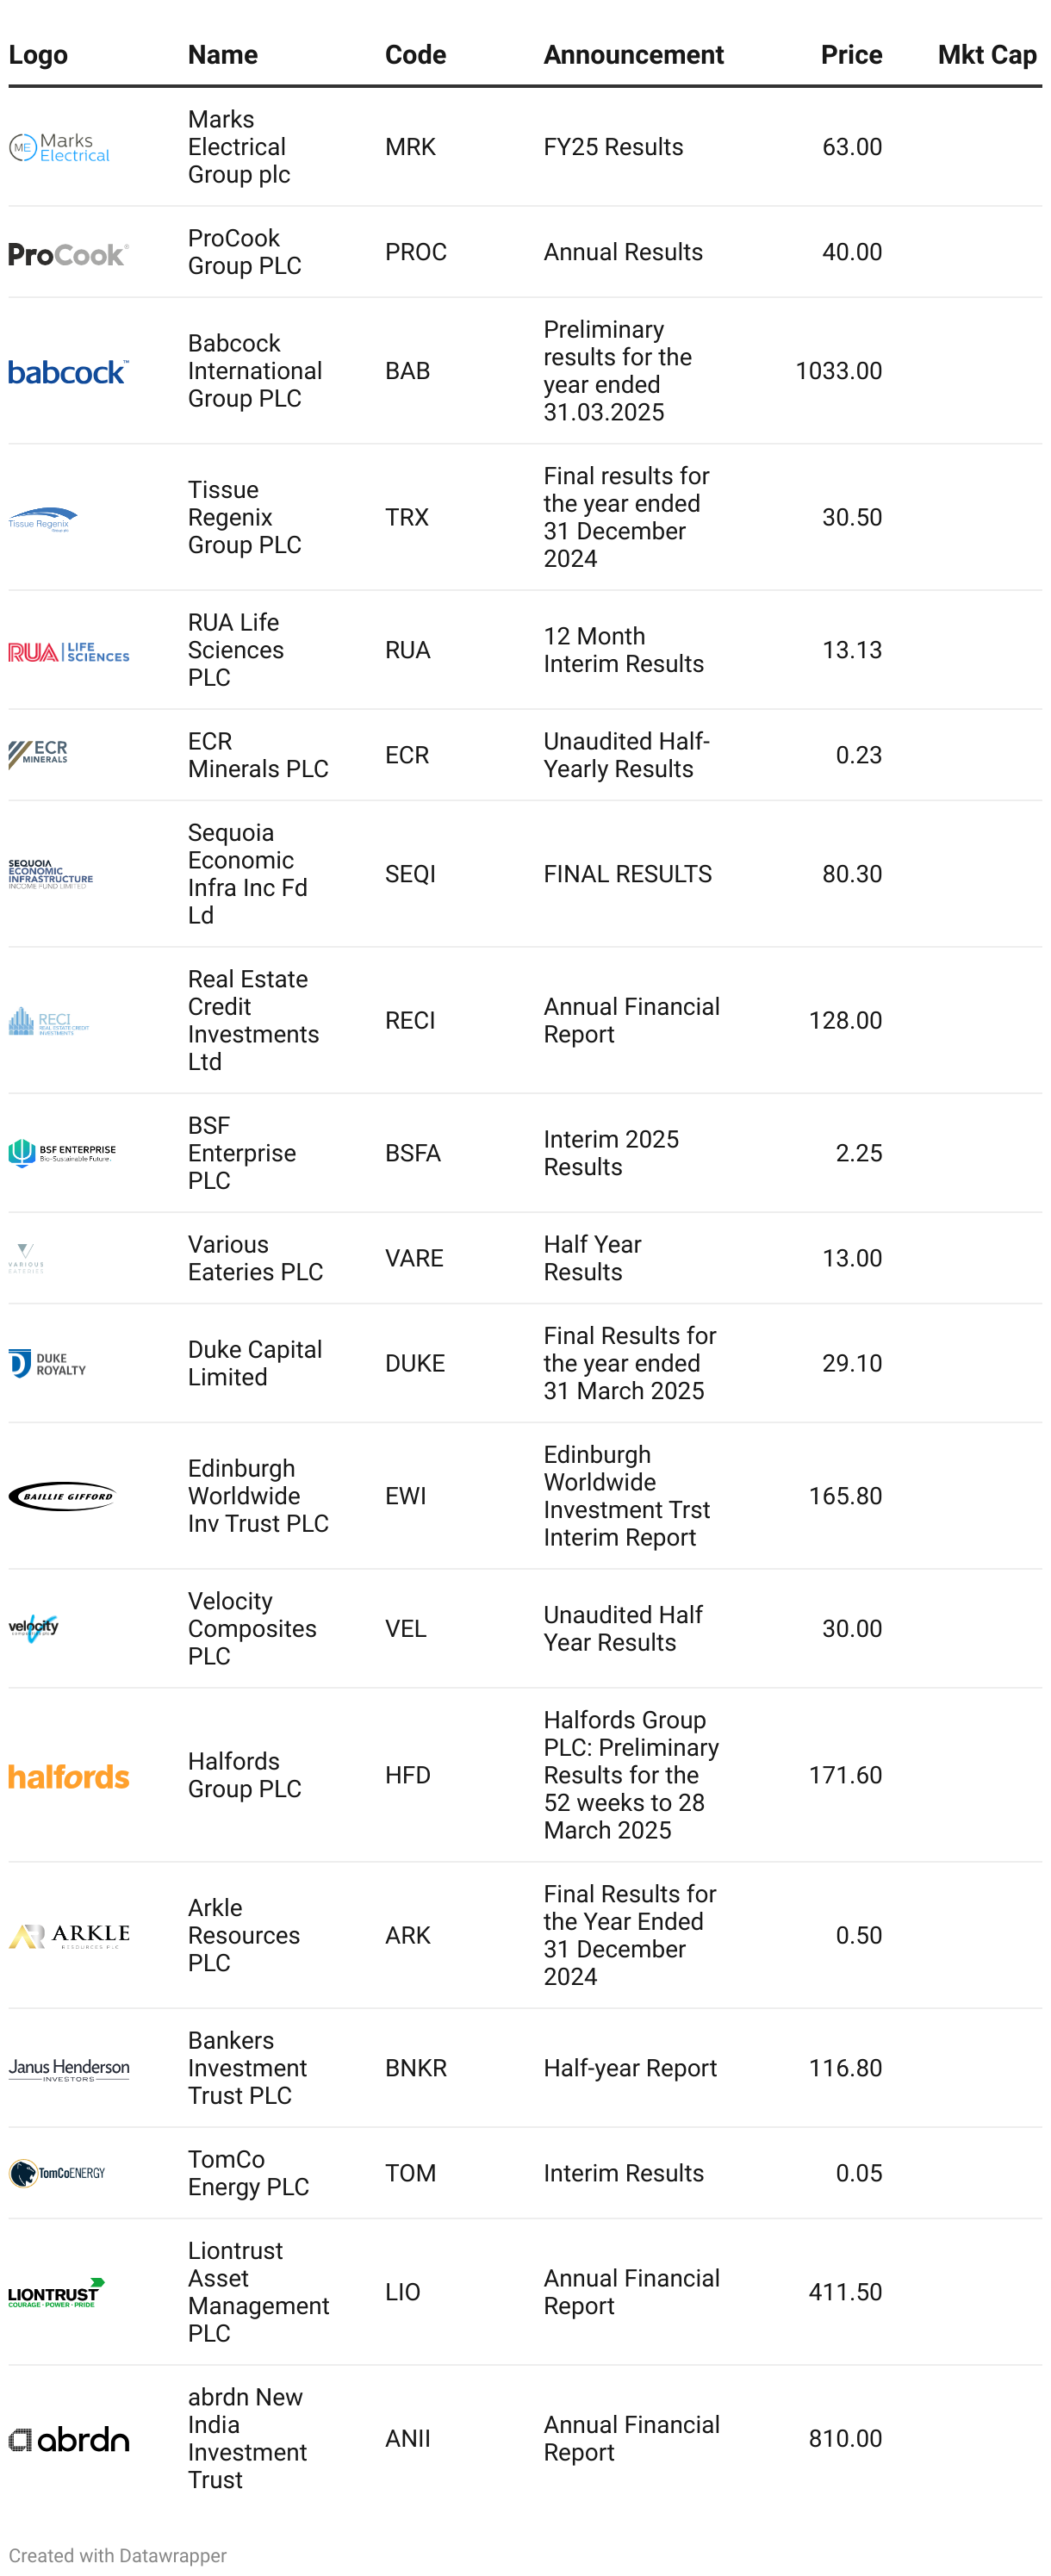Click the abrdn logo
The image size is (1051, 2576).
(x=68, y=2439)
